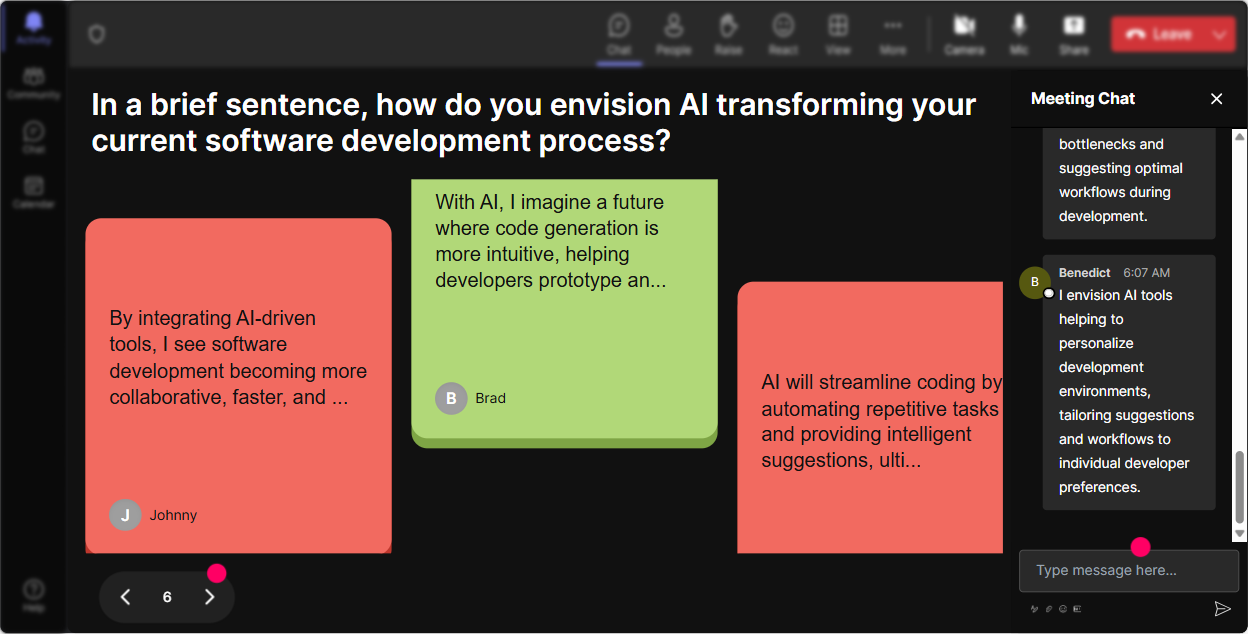Toggle the Mic mute
1248x634 pixels.
coord(1019,34)
